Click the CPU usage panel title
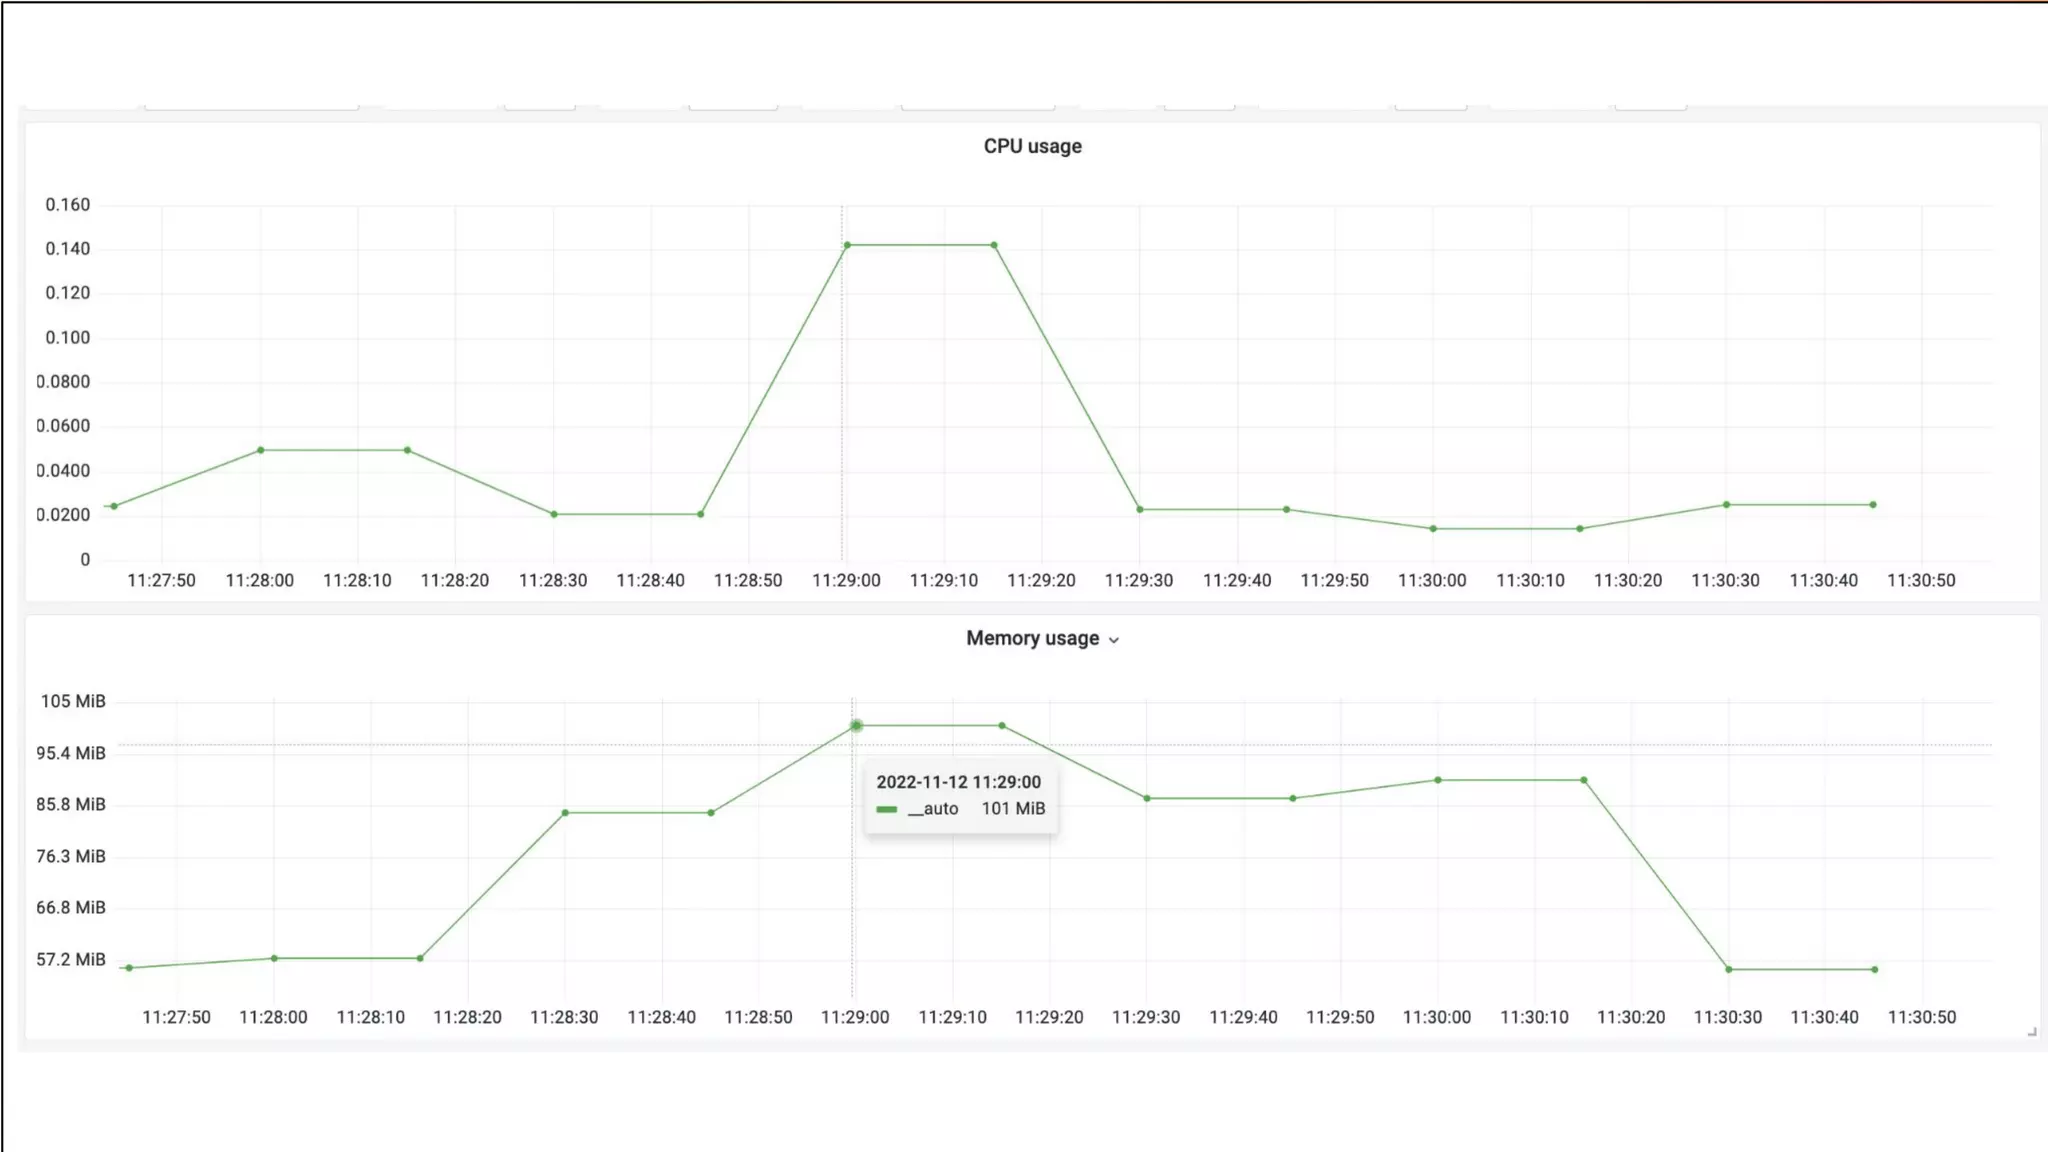The height and width of the screenshot is (1152, 2048). (x=1032, y=146)
